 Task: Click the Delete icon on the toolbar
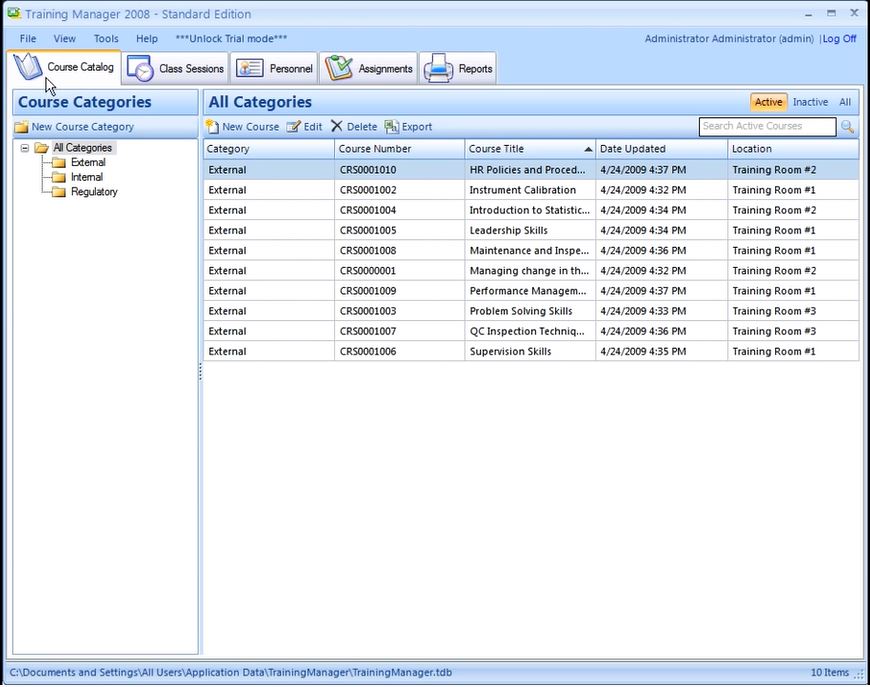[337, 126]
